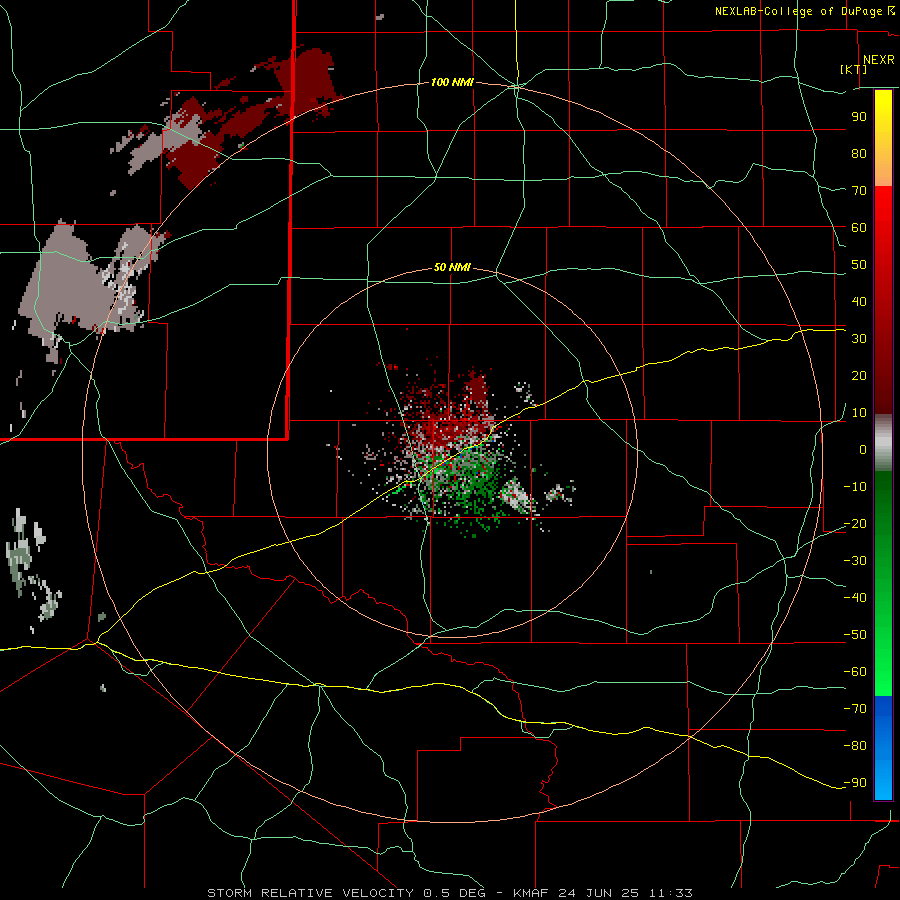Click the NEXR label above the color scale
This screenshot has height=900, width=900.
[878, 60]
